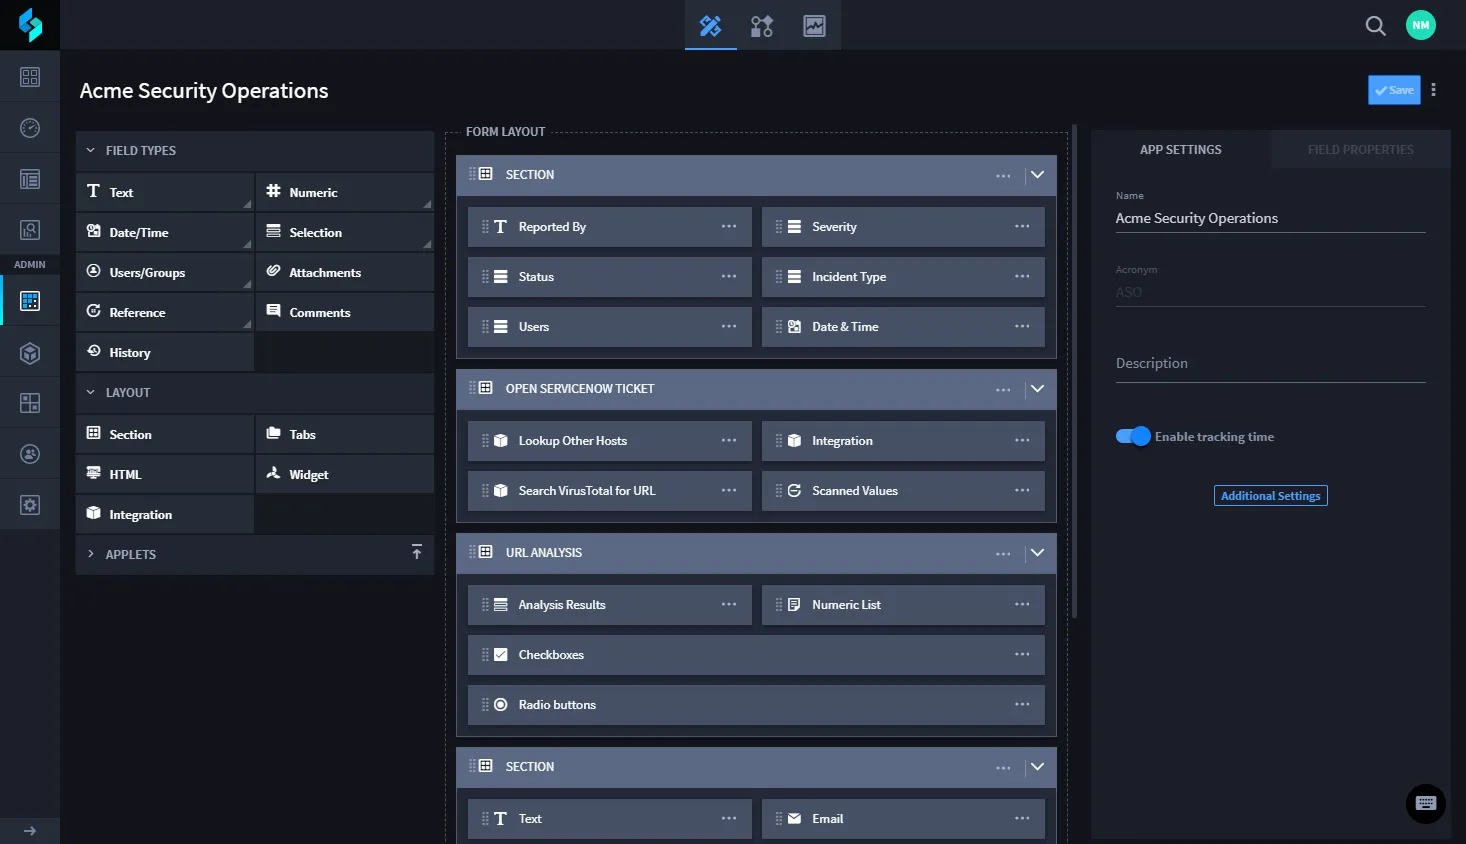Viewport: 1466px width, 844px height.
Task: Open the search magnifier icon
Action: 1376,26
